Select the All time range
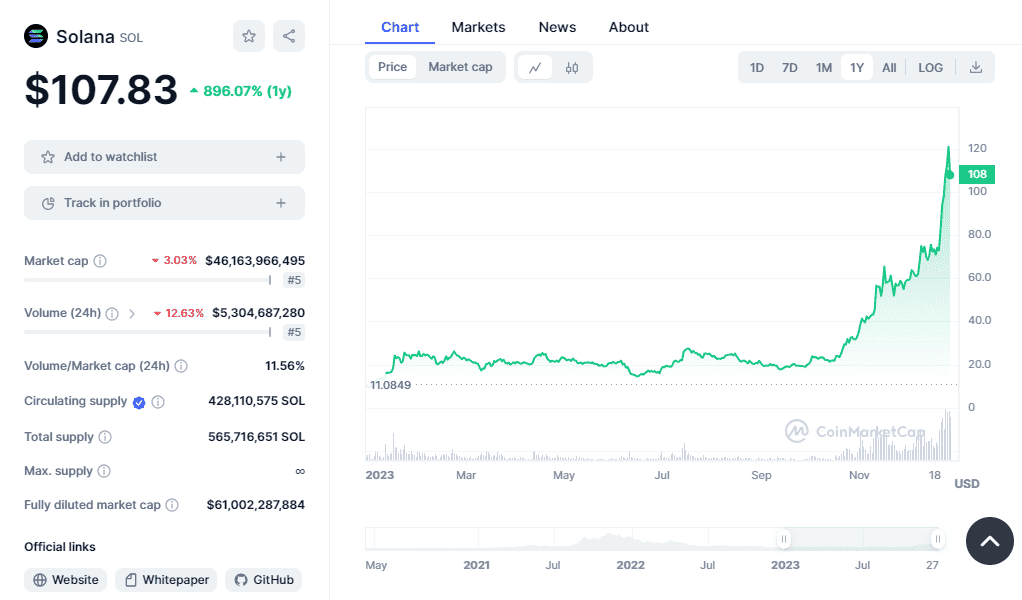The width and height of the screenshot is (1022, 600). (x=889, y=68)
